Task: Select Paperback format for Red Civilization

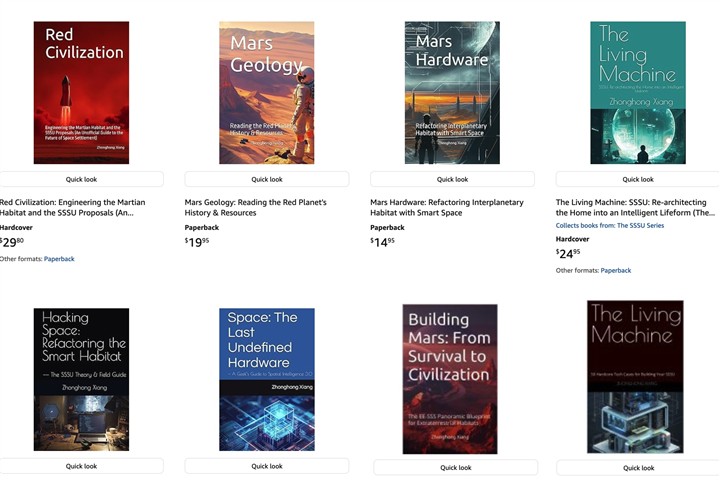Action: pos(59,259)
